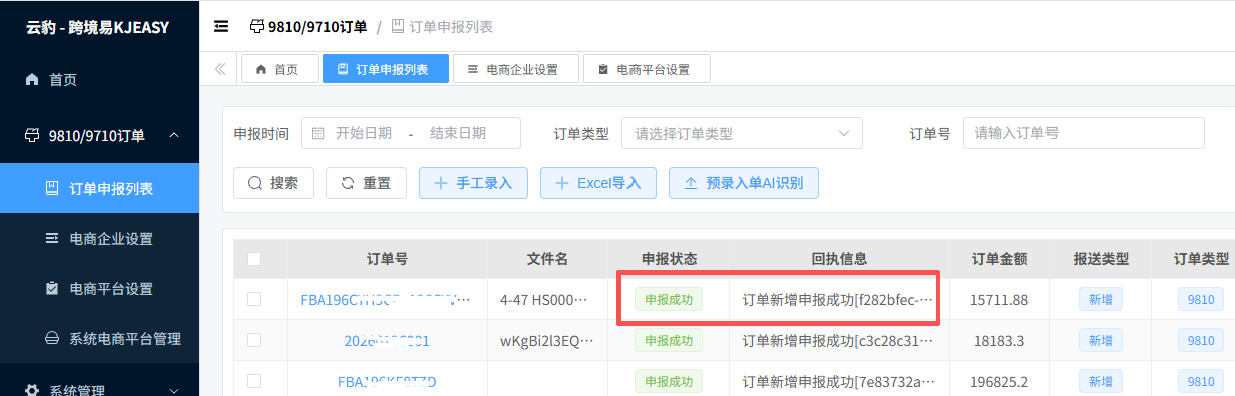Click the 手工录入 button

click(x=473, y=183)
